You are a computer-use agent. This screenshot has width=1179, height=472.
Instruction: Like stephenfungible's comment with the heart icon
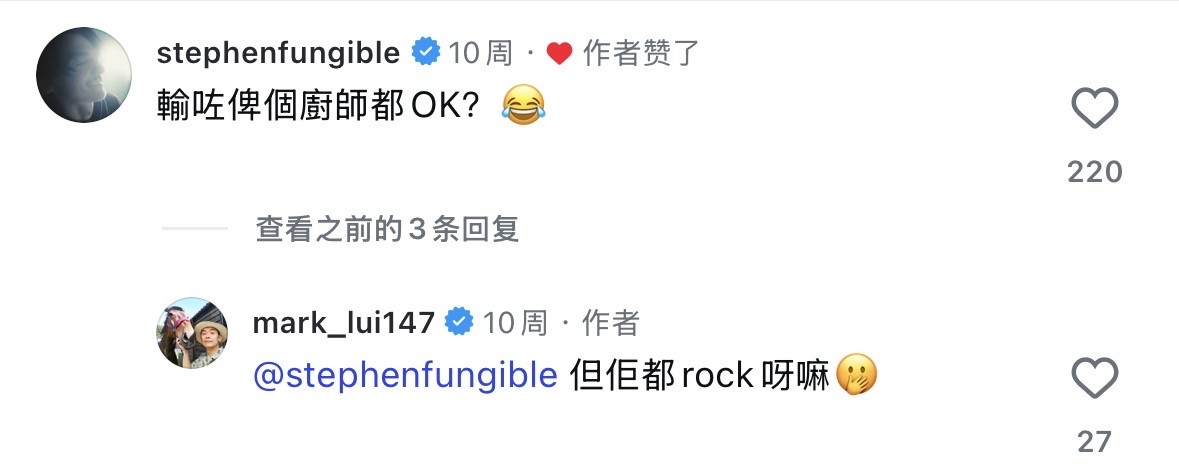1094,108
